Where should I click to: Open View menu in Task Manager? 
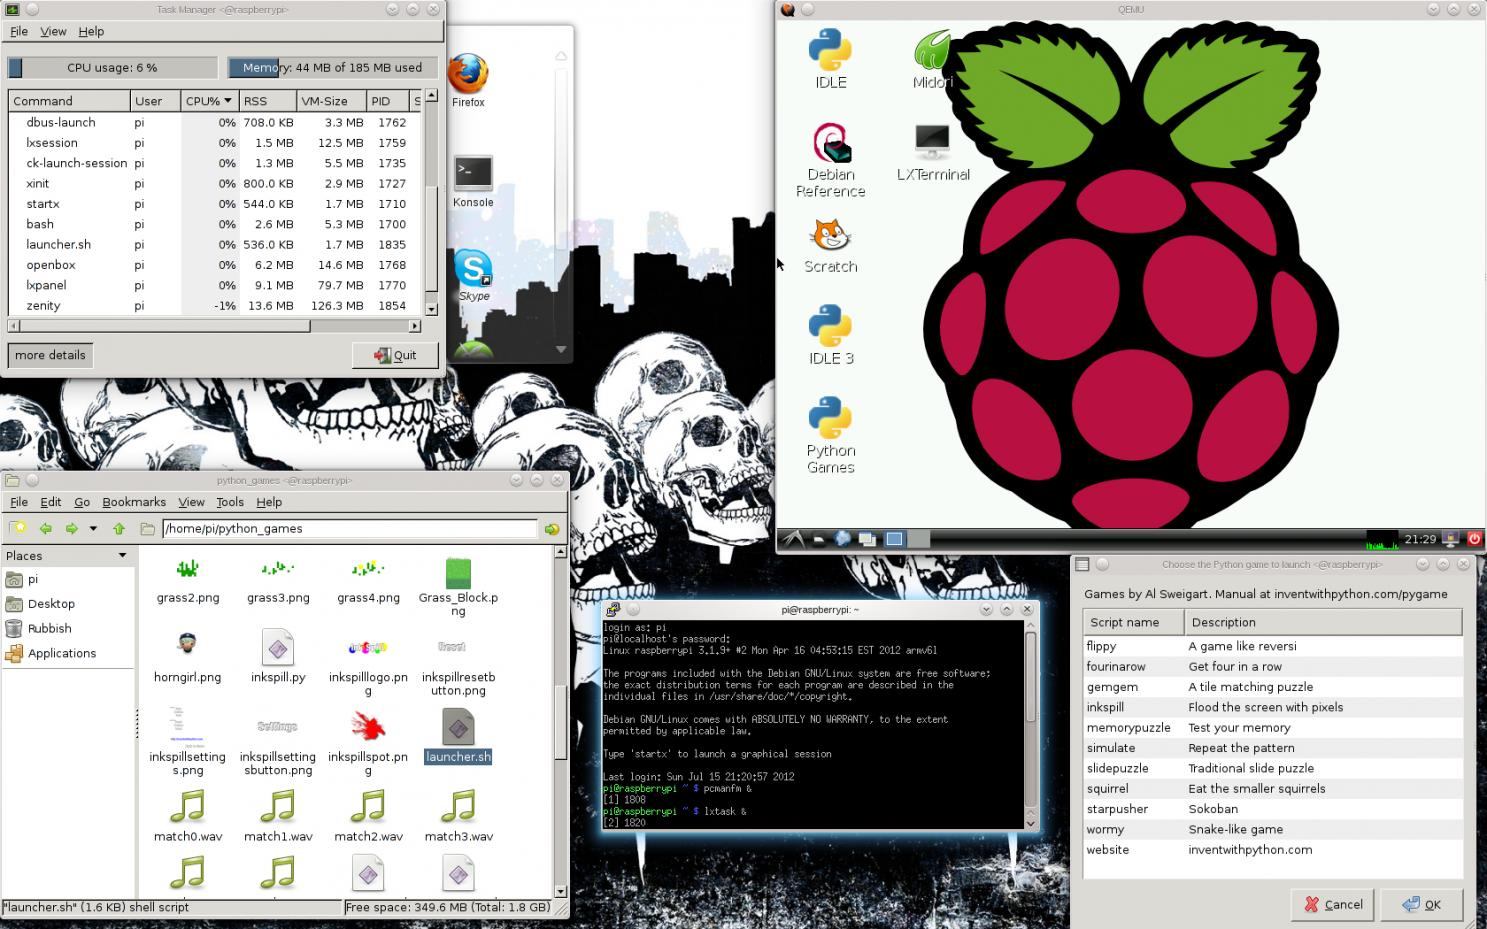(53, 31)
